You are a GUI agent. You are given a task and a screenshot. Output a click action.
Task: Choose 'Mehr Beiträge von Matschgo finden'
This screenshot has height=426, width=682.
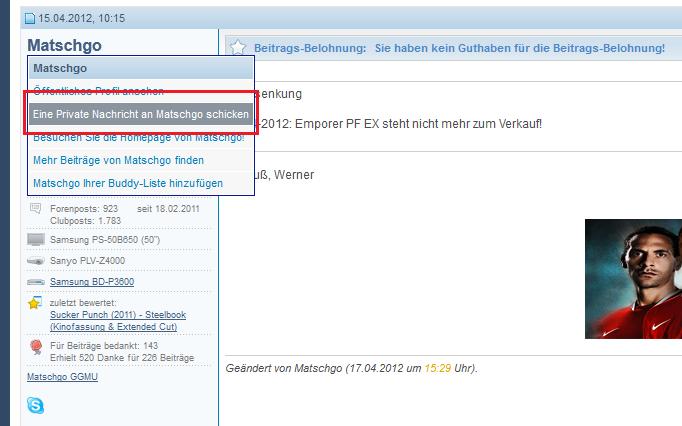pos(118,160)
